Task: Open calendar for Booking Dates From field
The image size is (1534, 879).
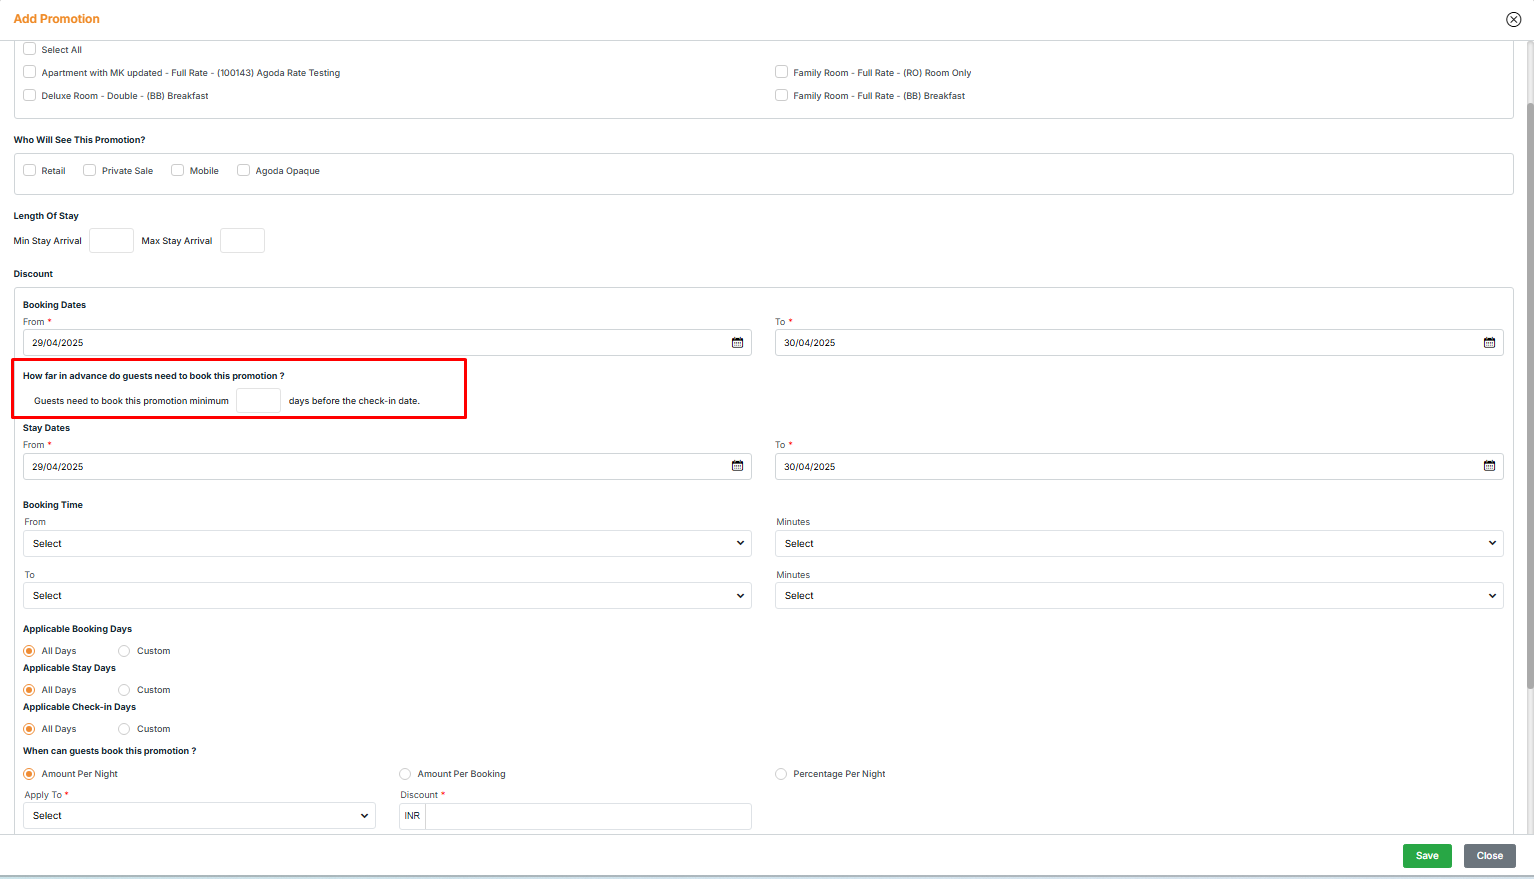Action: pyautogui.click(x=737, y=343)
